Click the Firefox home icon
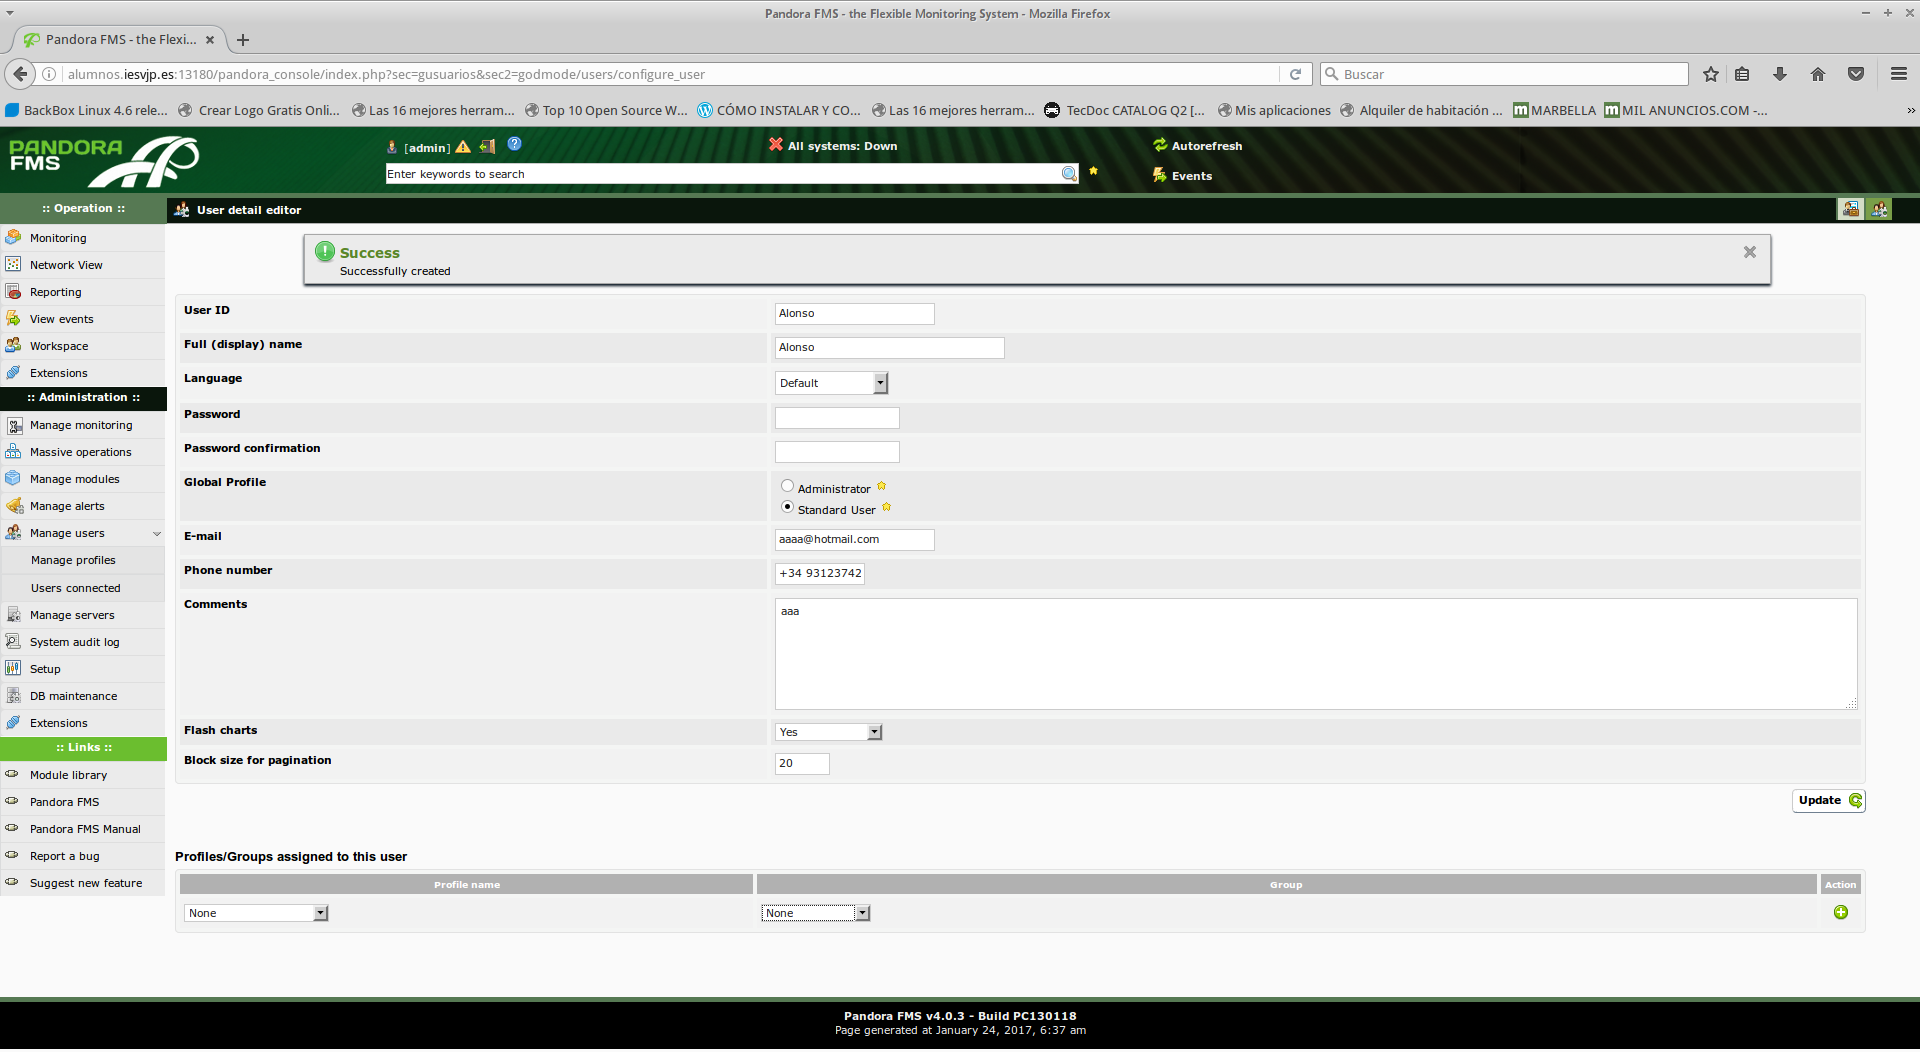This screenshot has height=1052, width=1920. tap(1817, 75)
